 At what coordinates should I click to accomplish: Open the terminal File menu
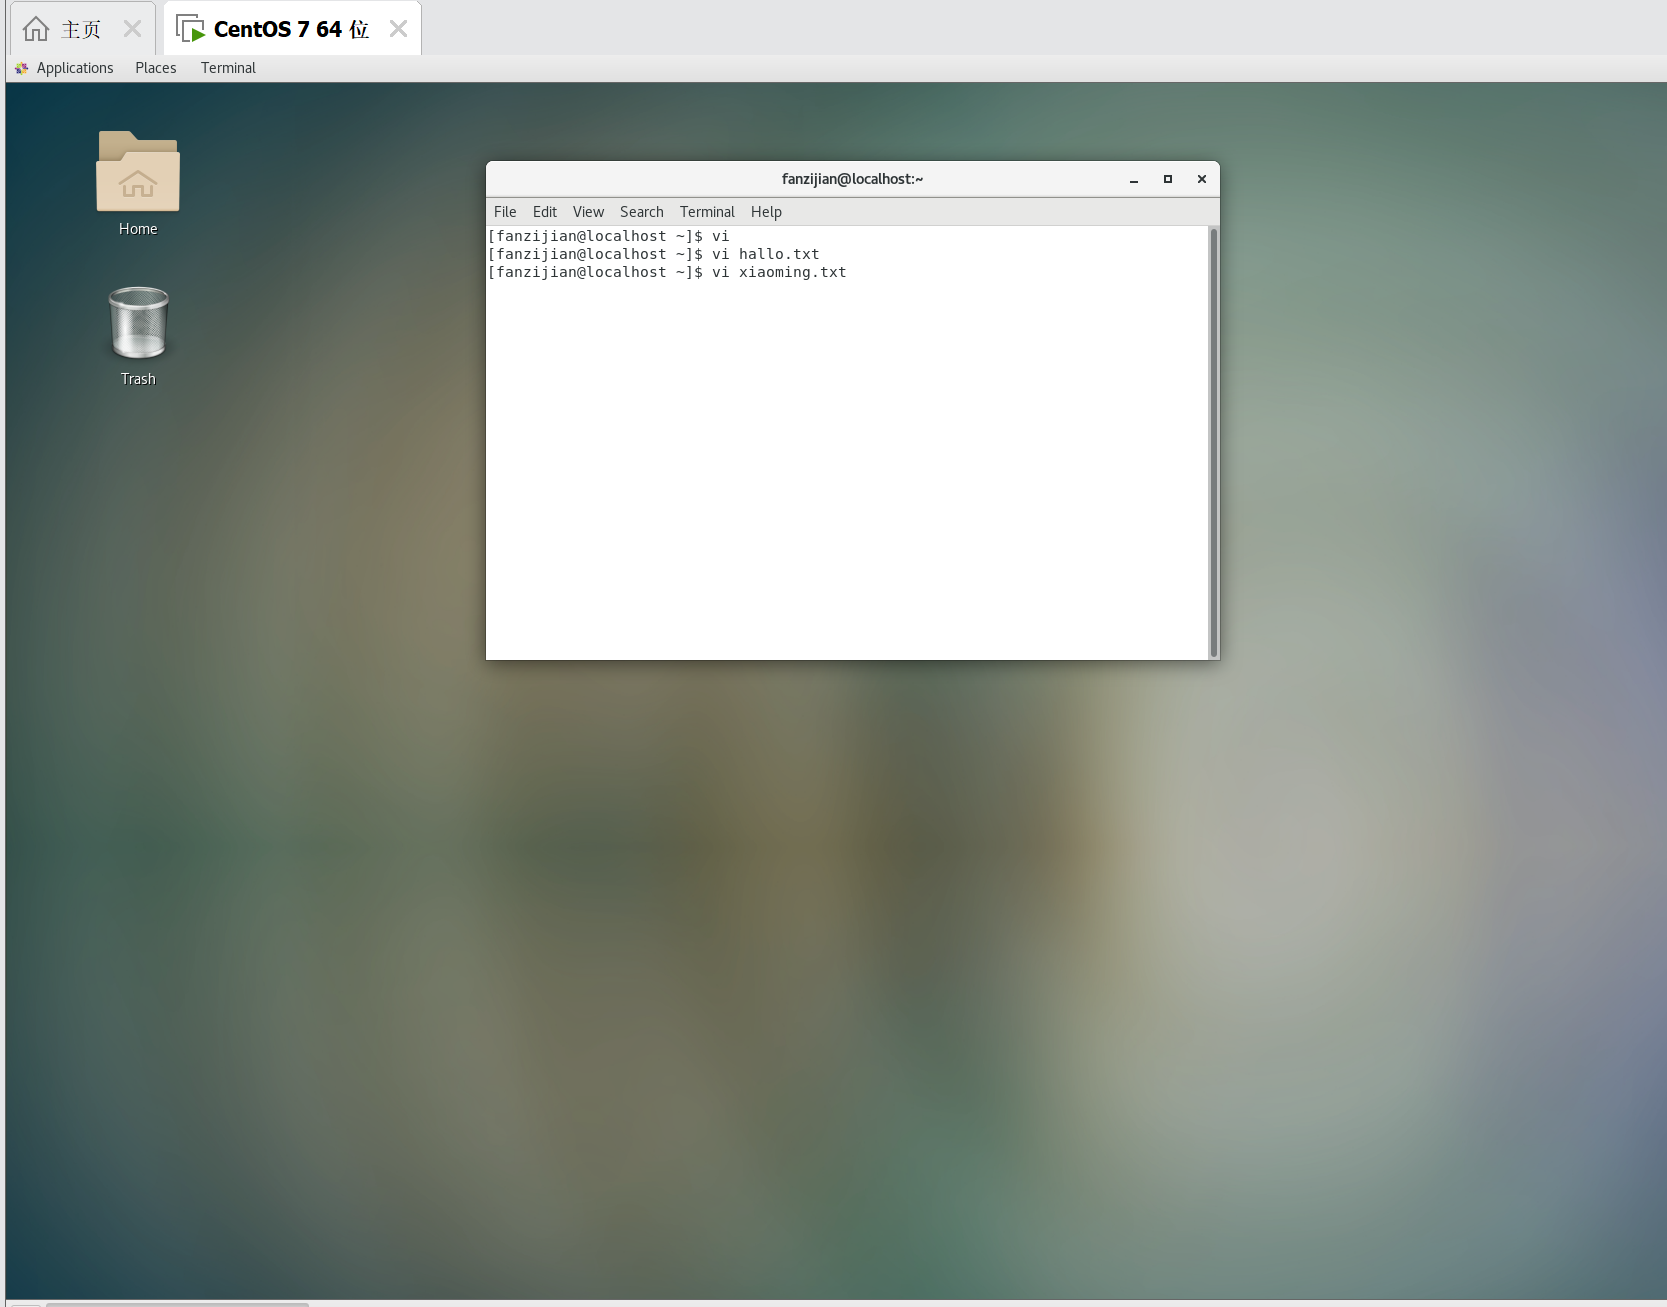(x=505, y=212)
